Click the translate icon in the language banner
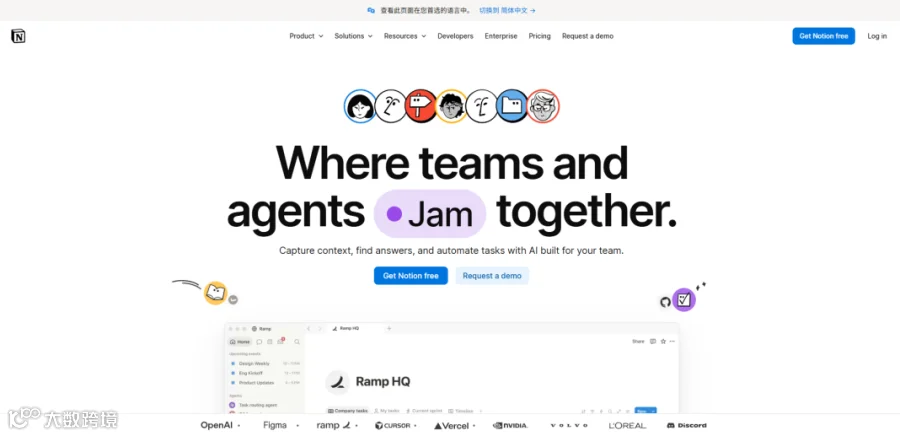The image size is (900, 436). click(371, 10)
